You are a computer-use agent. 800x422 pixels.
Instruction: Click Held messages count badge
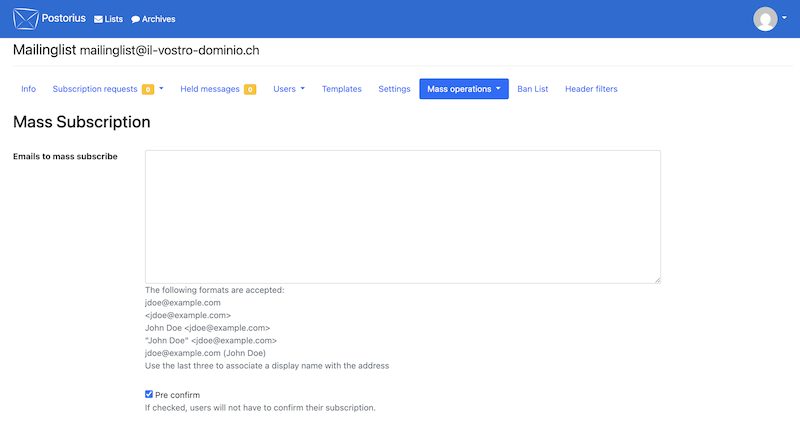tap(250, 89)
